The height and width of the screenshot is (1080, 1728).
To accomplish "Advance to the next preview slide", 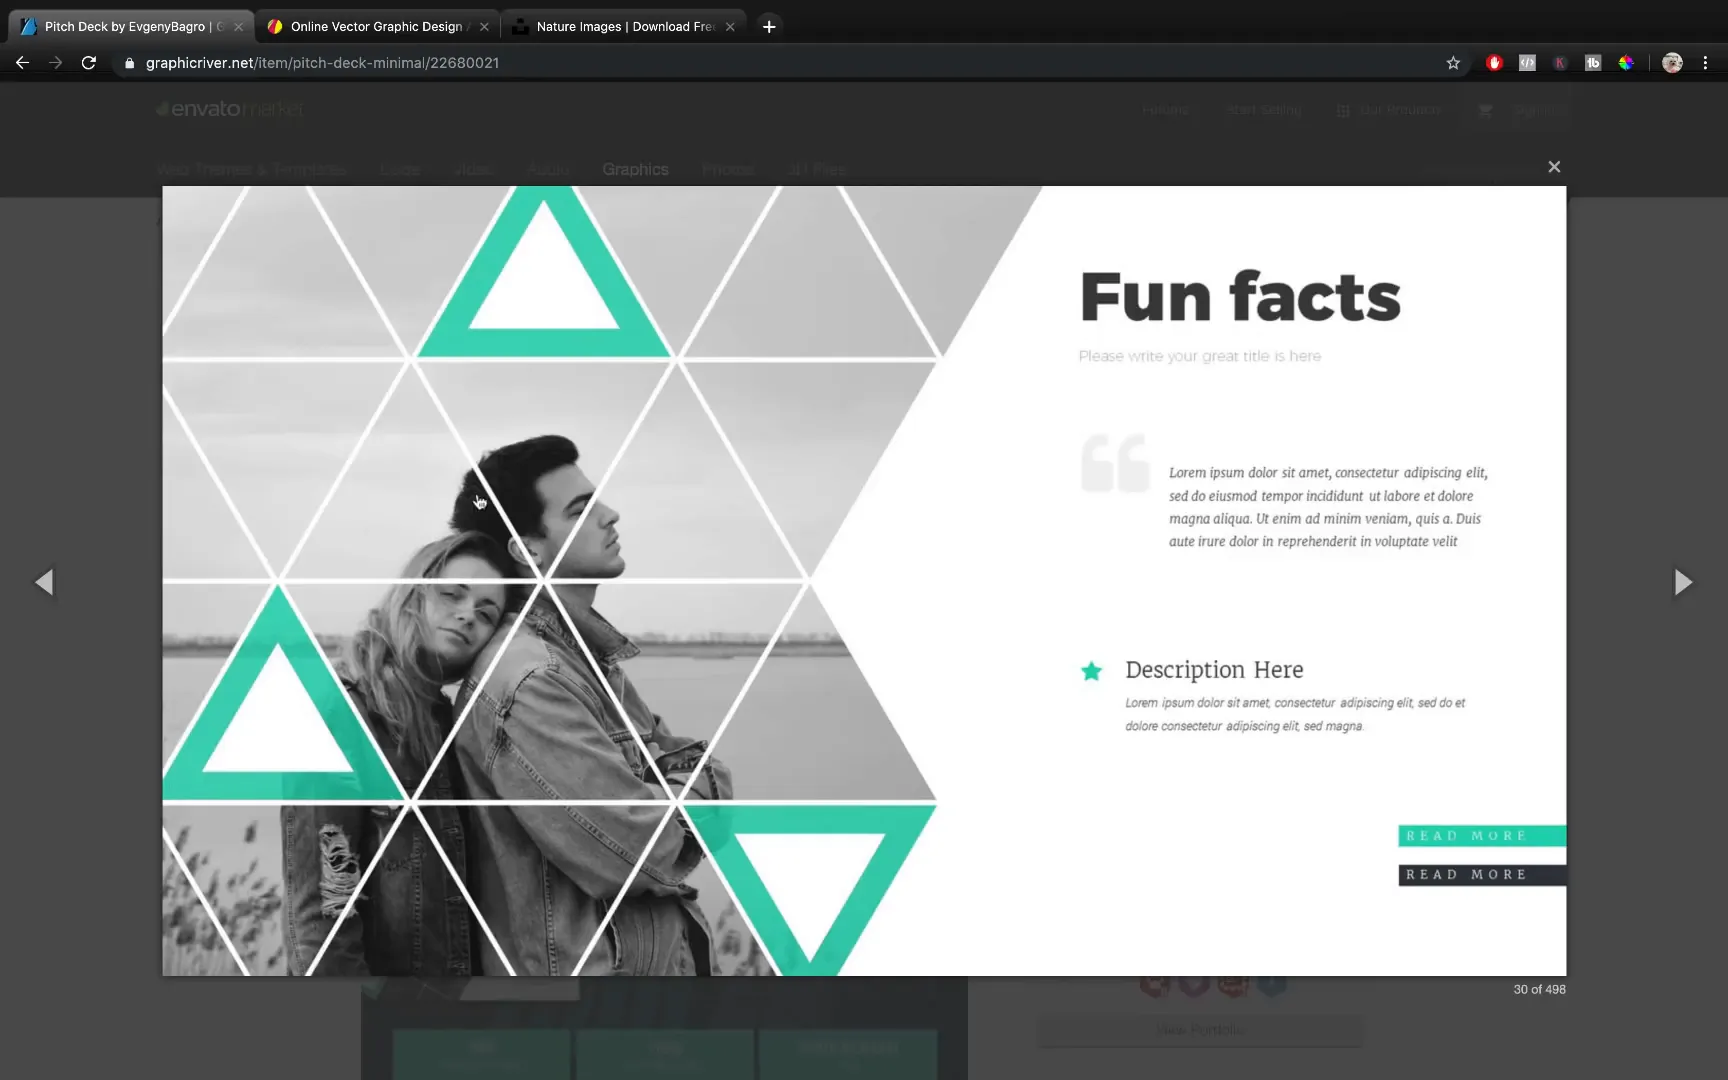I will [1683, 582].
